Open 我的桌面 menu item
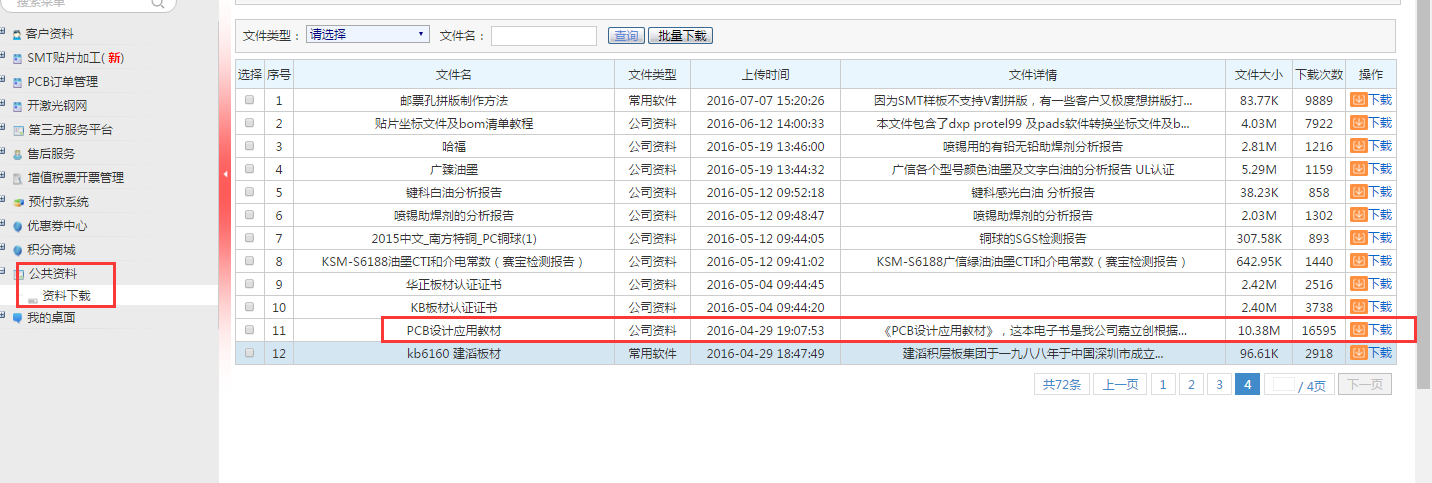The image size is (1432, 483). (x=50, y=318)
